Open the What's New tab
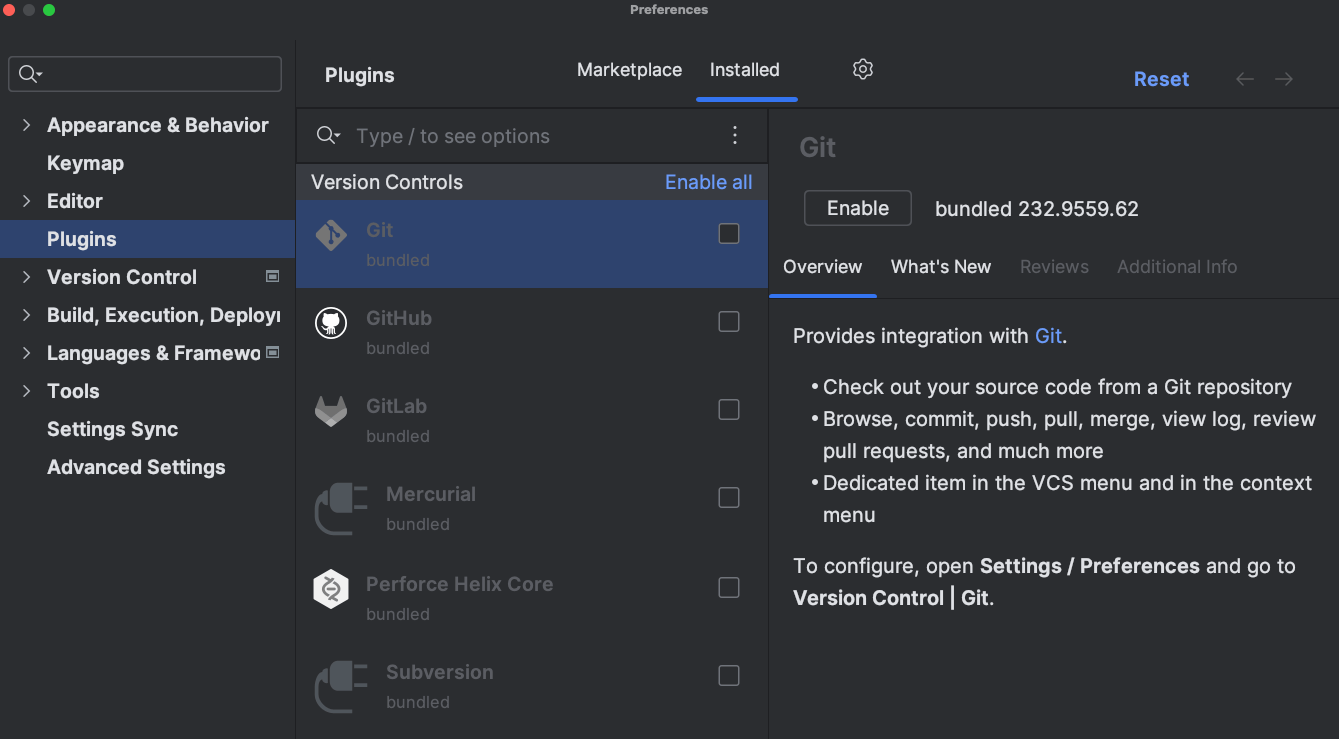Screen dimensions: 1339x739 coord(940,267)
